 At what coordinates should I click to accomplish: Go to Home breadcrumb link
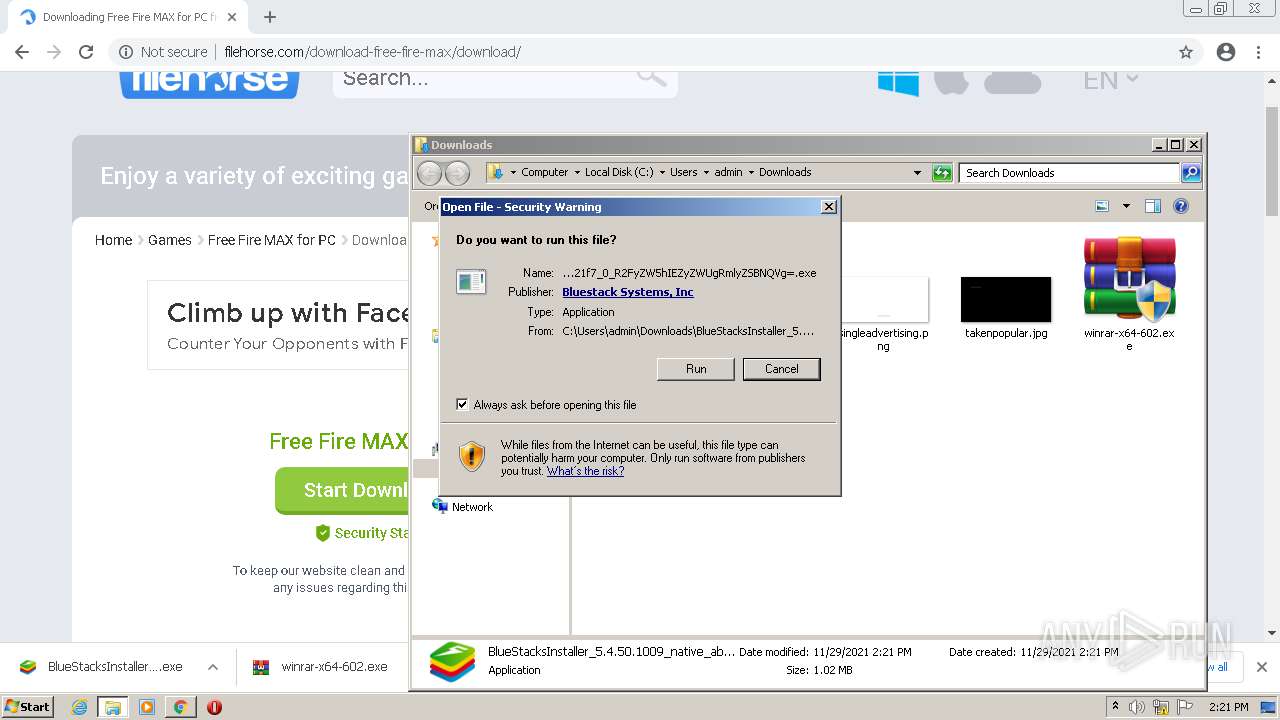(x=113, y=240)
